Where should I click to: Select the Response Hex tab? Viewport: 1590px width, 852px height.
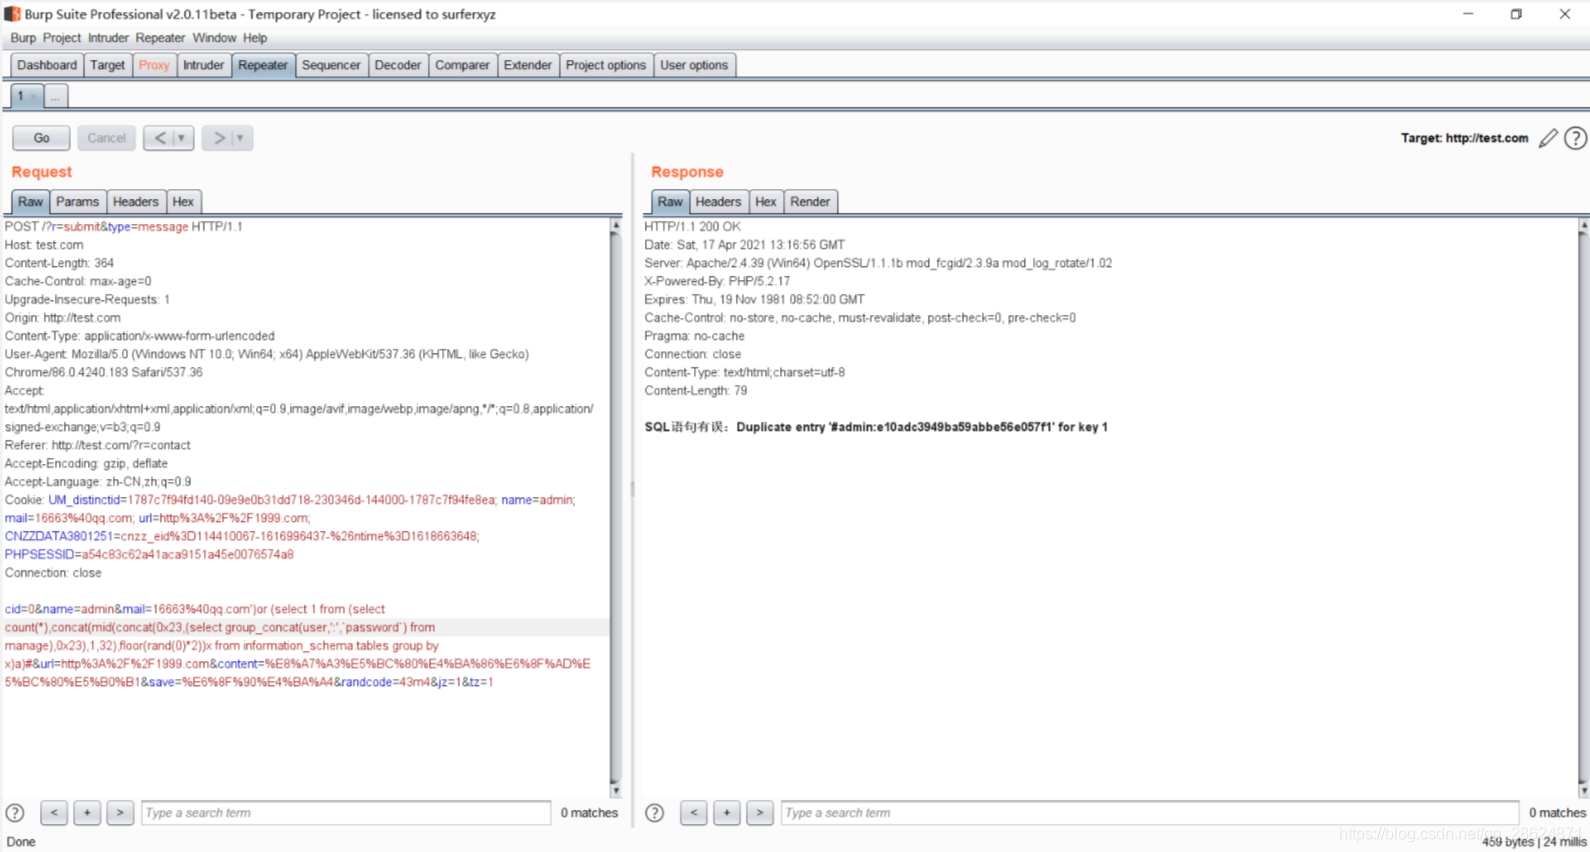766,202
